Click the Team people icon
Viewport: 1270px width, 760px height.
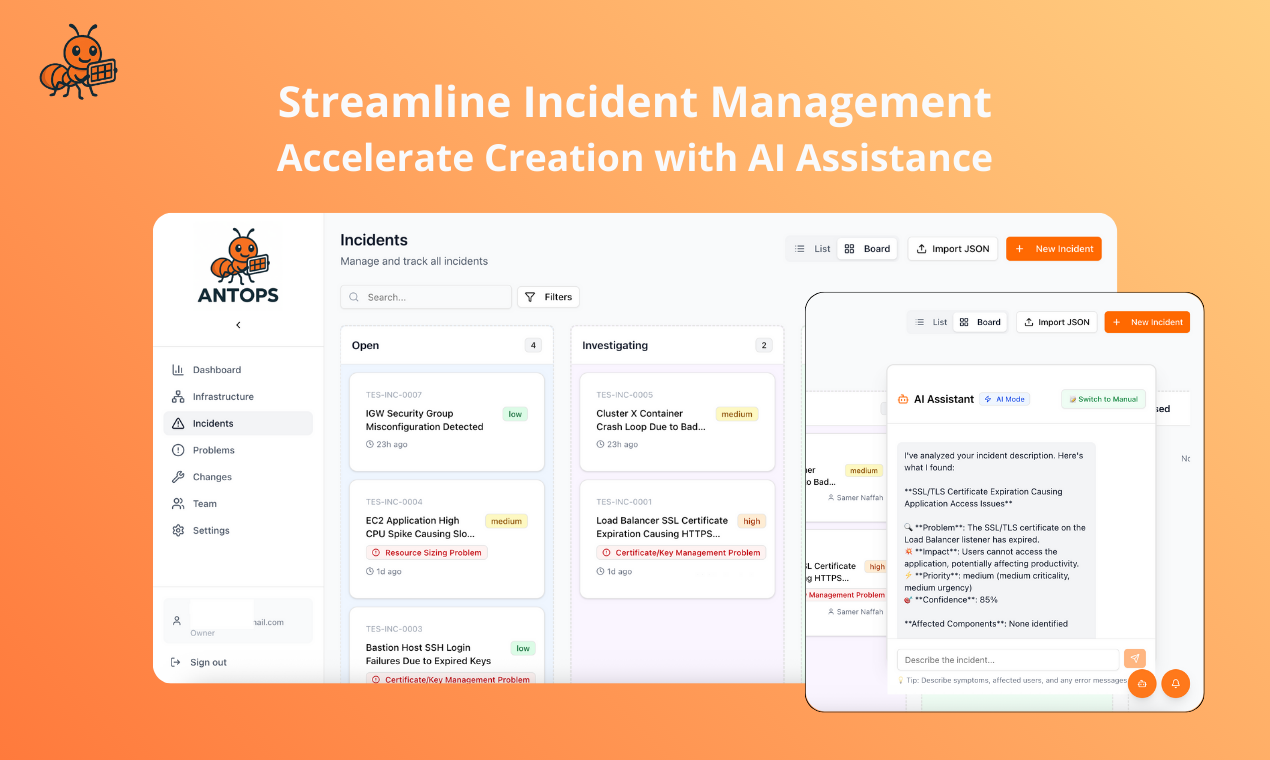coord(178,504)
